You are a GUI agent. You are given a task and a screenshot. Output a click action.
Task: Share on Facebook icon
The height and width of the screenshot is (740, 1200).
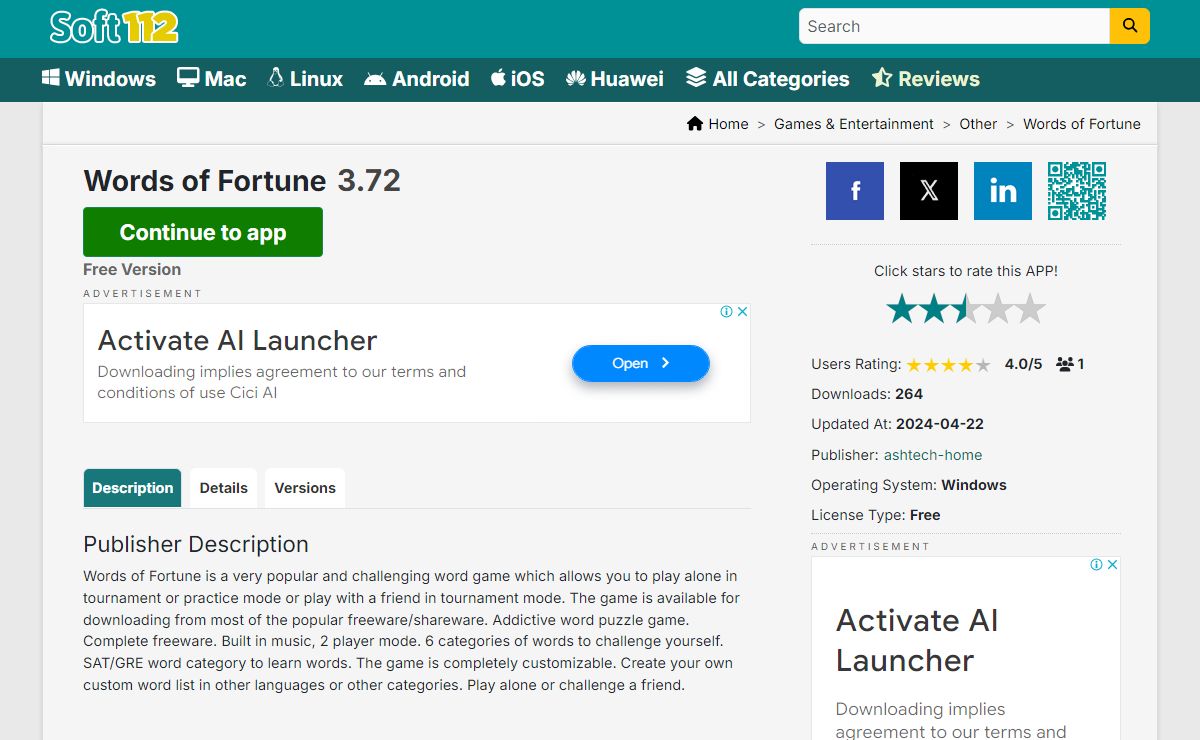[x=855, y=191]
